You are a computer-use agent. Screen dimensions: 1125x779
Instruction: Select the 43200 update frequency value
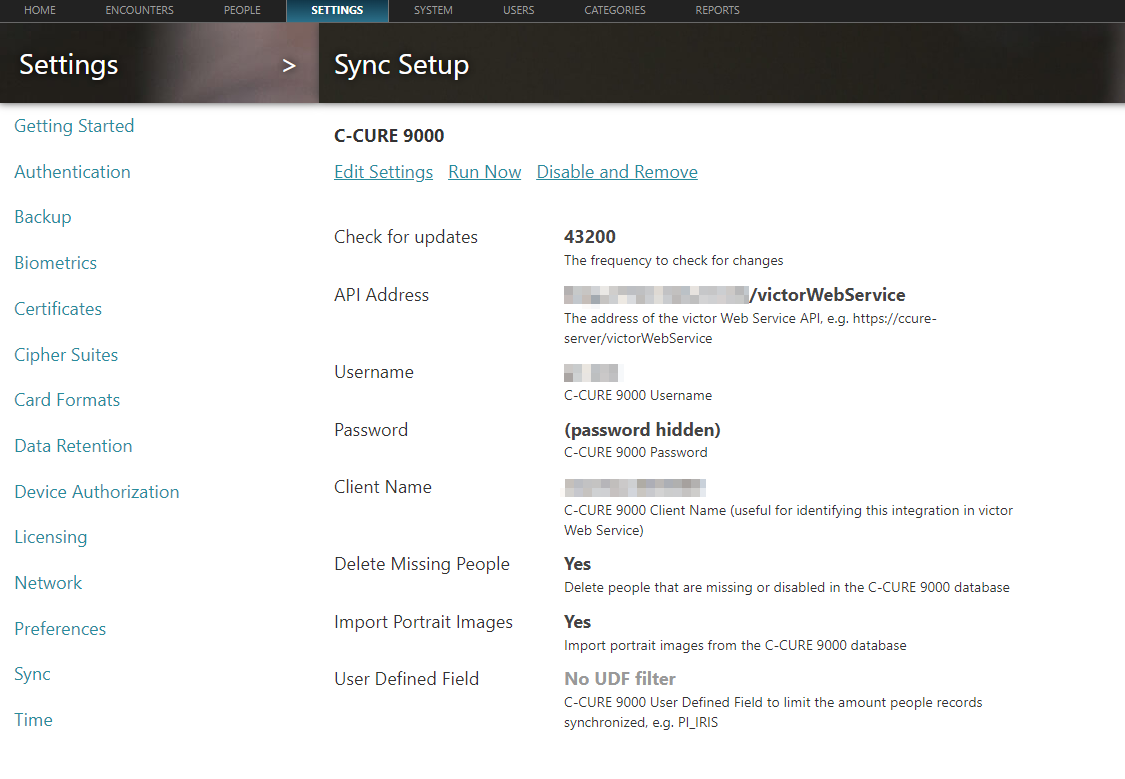590,237
